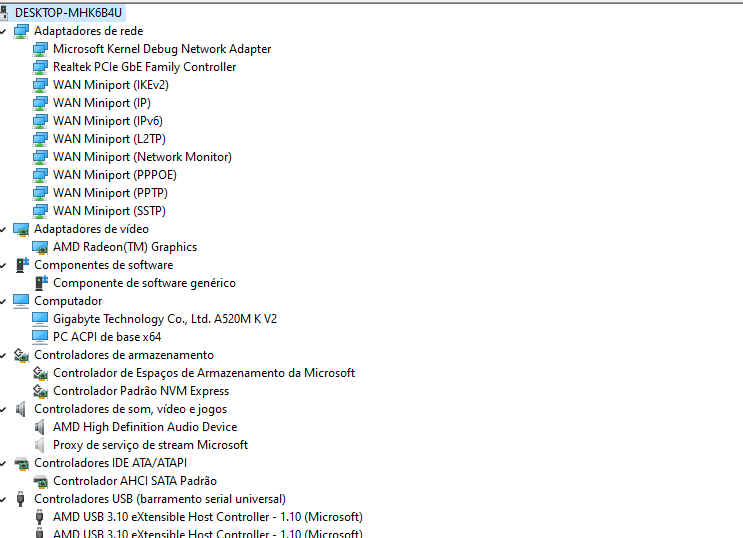This screenshot has width=743, height=538.
Task: Select AMD High Definition Audio Device text
Action: pos(145,427)
